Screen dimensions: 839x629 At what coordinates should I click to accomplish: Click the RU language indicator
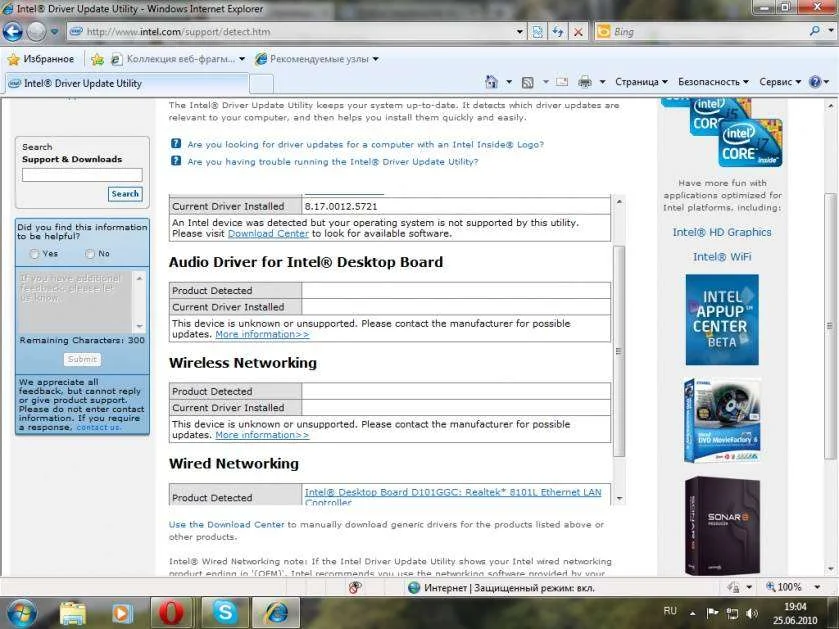click(x=670, y=611)
